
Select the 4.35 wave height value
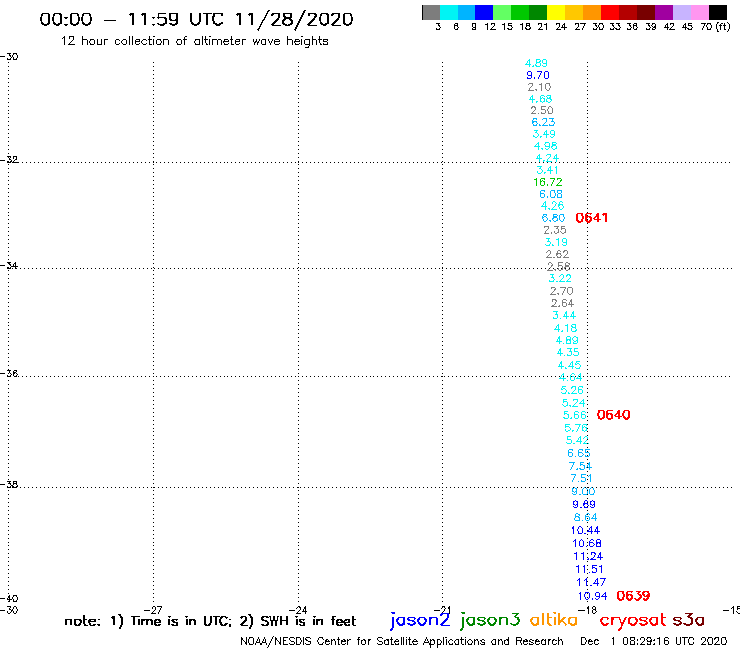coord(568,352)
